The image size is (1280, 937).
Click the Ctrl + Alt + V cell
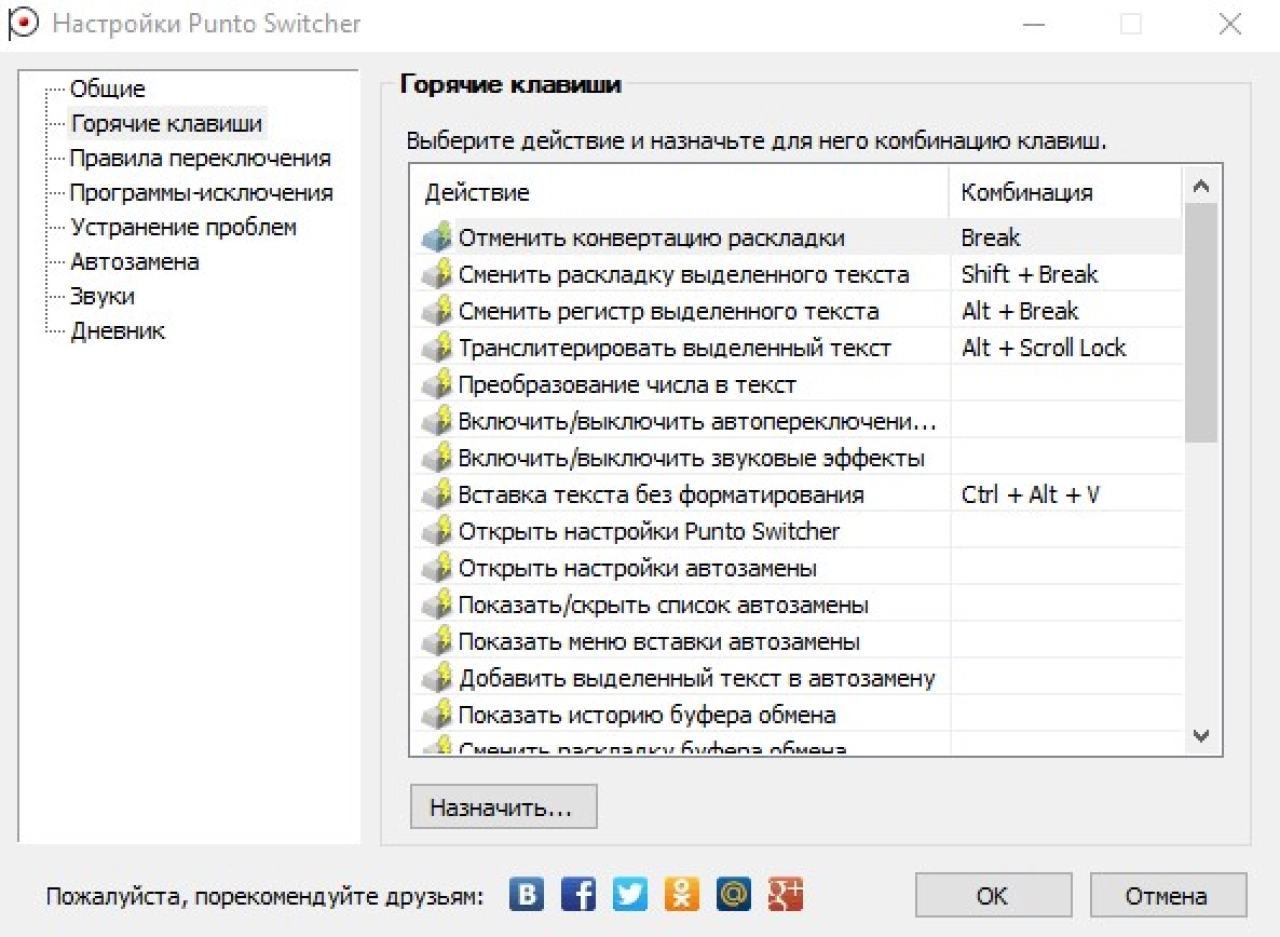(x=1065, y=495)
